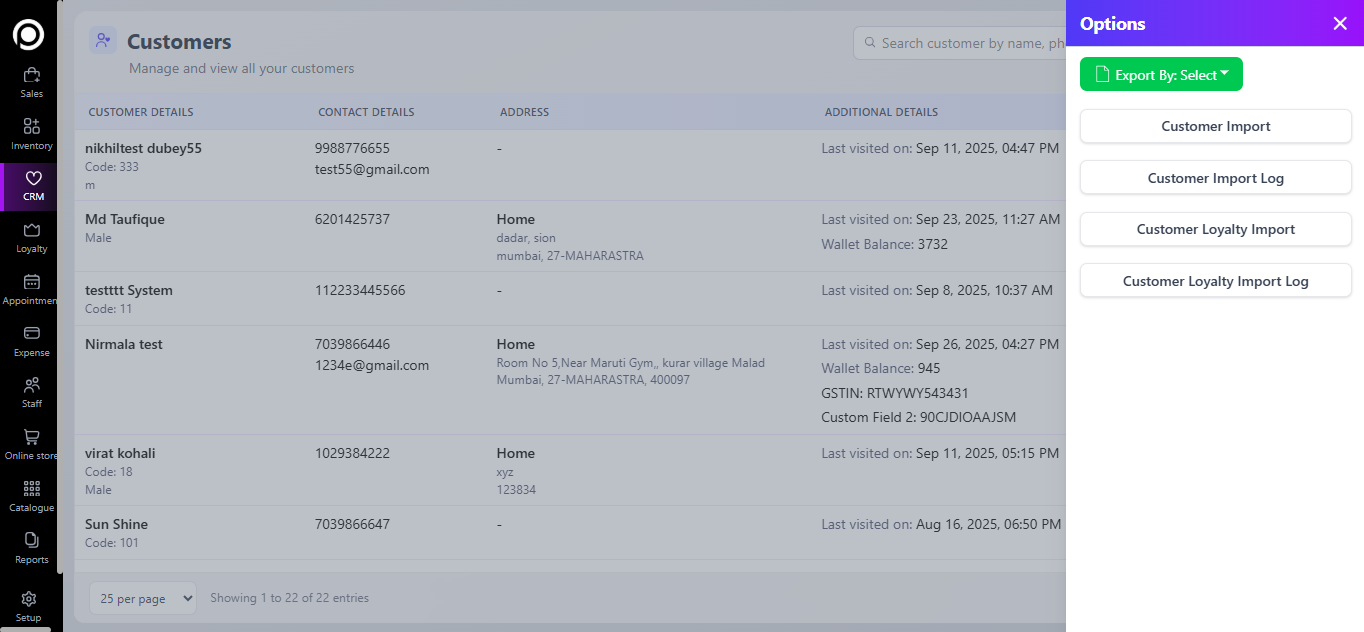
Task: Open the 25 per page dropdown
Action: tap(143, 598)
